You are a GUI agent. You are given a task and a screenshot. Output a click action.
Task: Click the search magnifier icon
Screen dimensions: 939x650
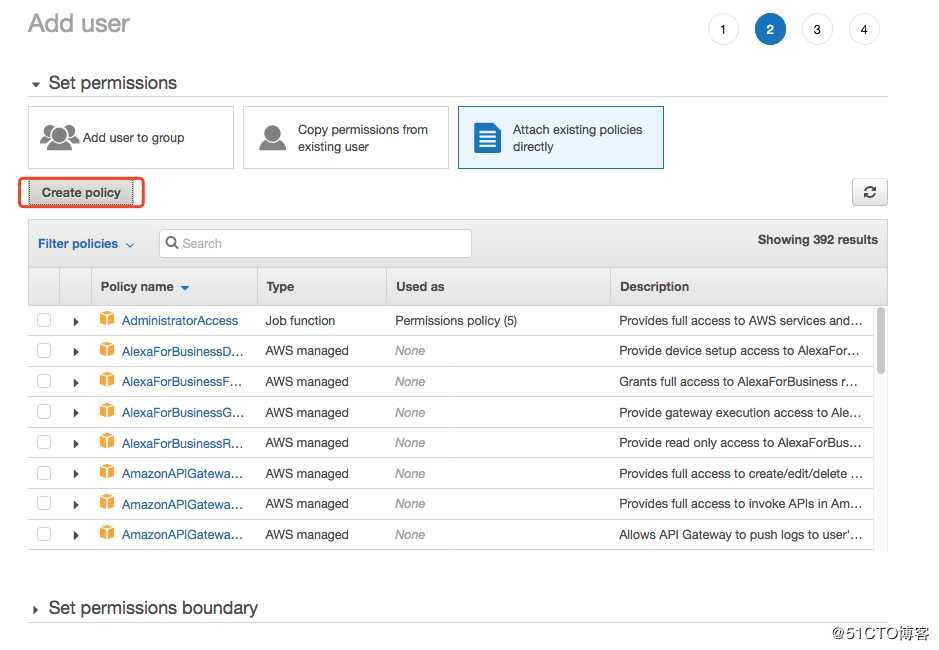(x=172, y=243)
